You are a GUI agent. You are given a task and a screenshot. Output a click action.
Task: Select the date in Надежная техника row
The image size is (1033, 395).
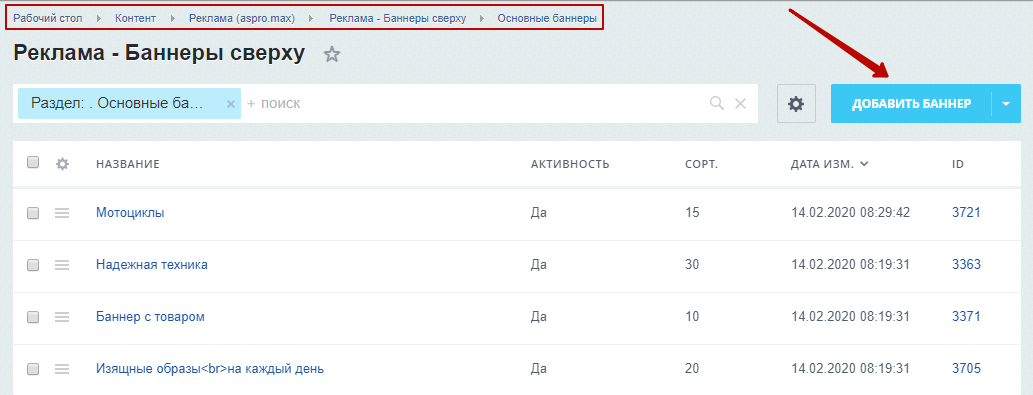pyautogui.click(x=851, y=265)
